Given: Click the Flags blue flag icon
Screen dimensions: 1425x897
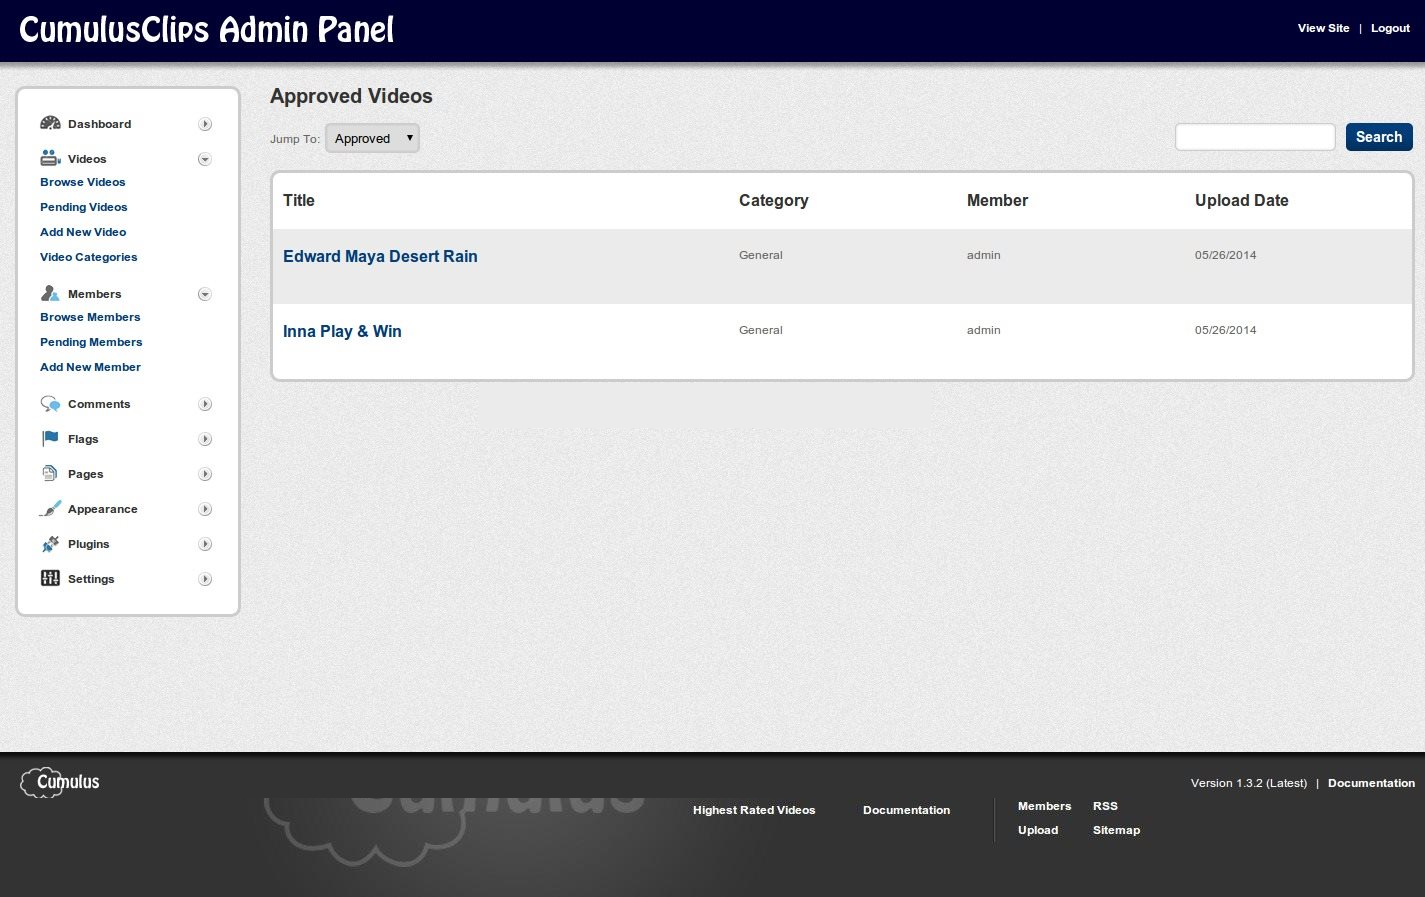Looking at the screenshot, I should click(x=50, y=438).
